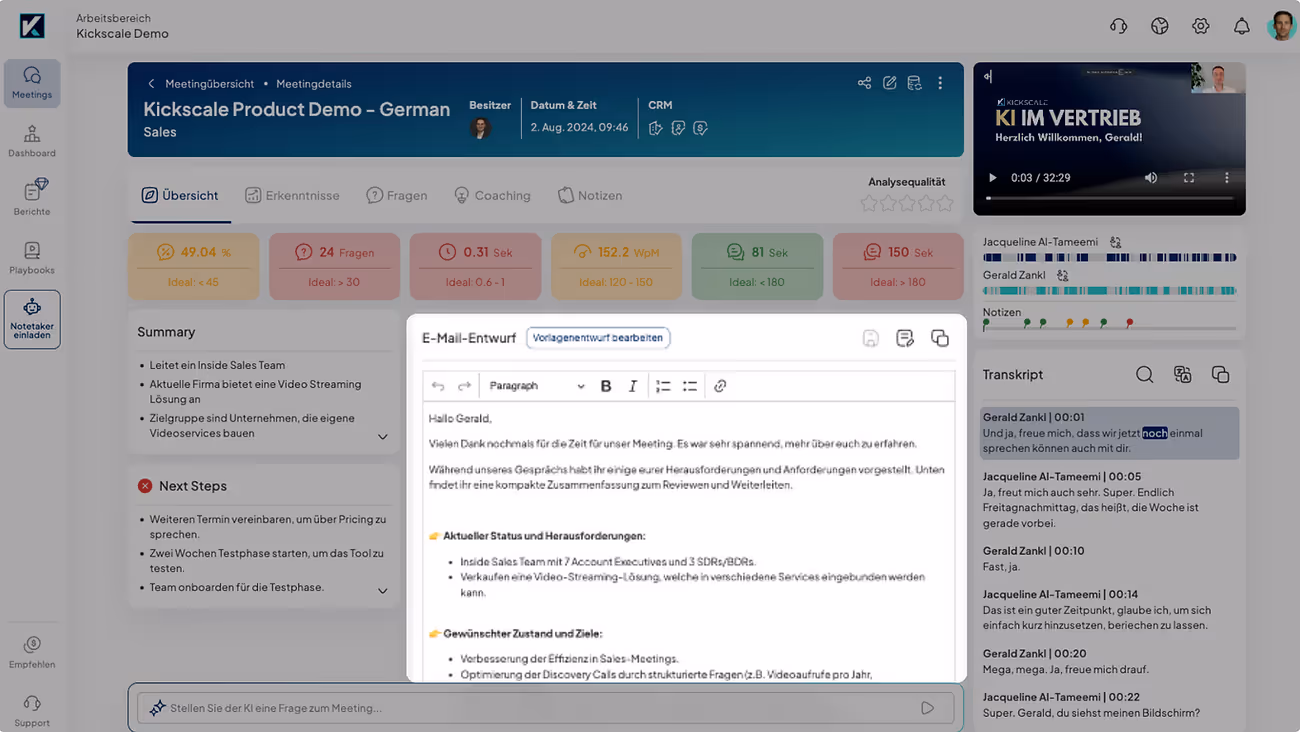Copy the E-Mail-Entwurf content
The height and width of the screenshot is (732, 1300).
(940, 338)
